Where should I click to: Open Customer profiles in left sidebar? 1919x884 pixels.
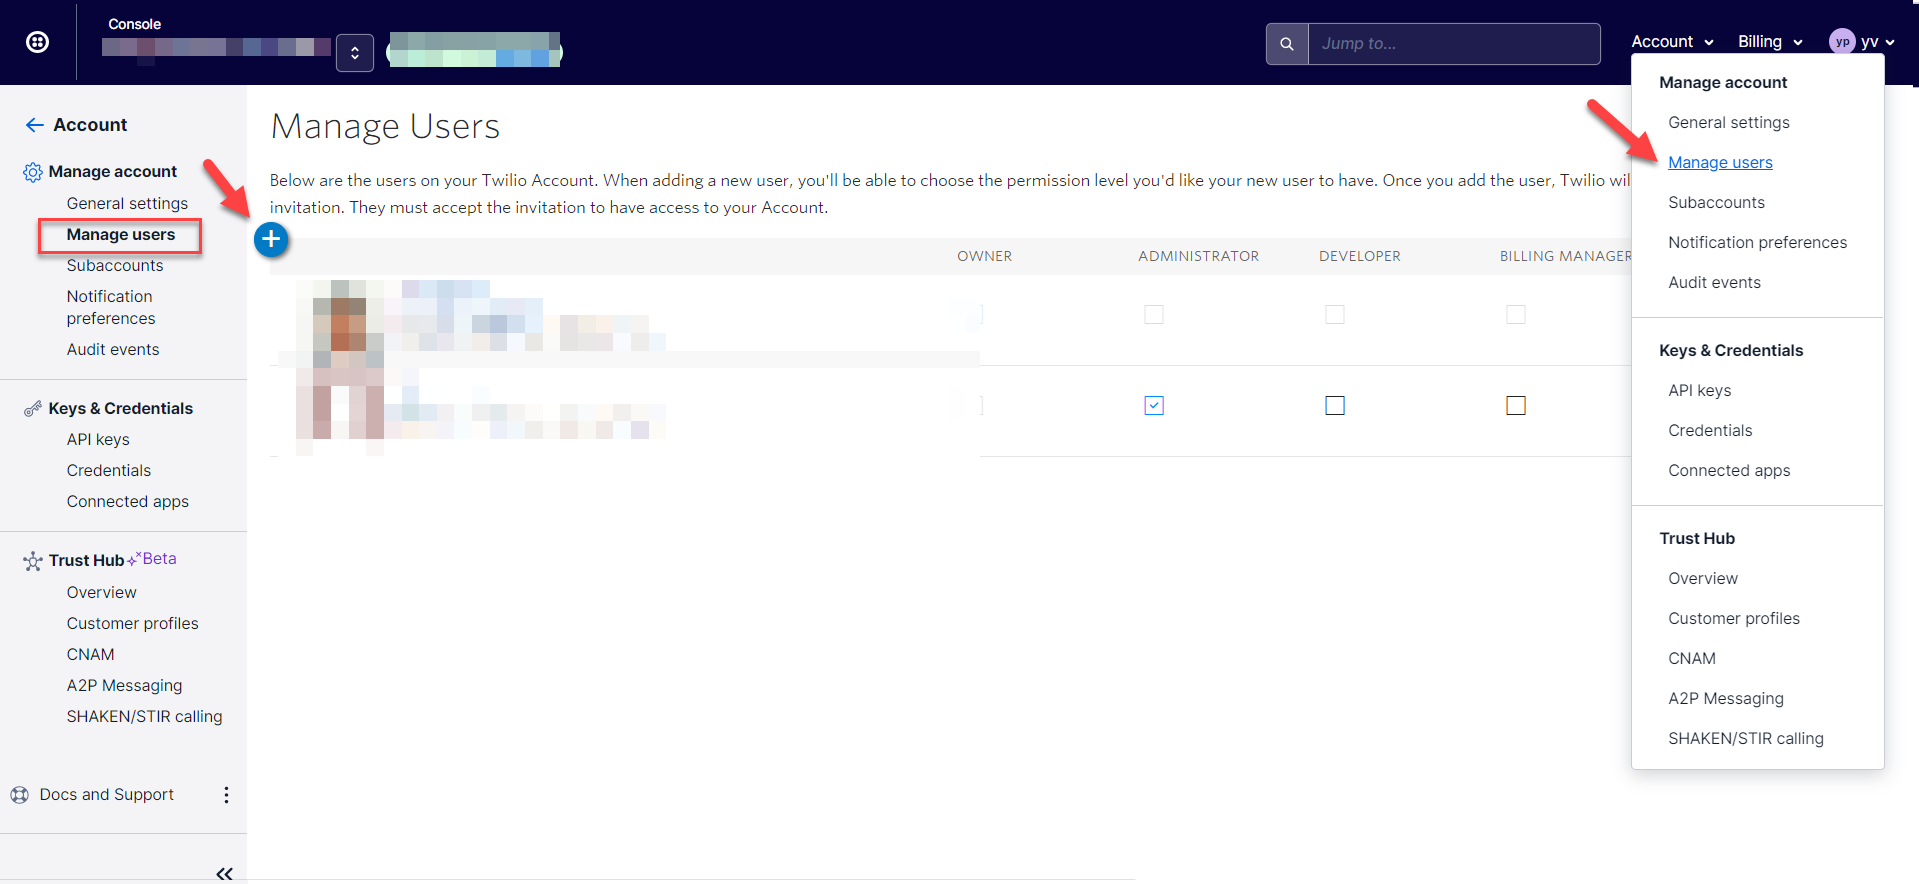[x=133, y=624]
